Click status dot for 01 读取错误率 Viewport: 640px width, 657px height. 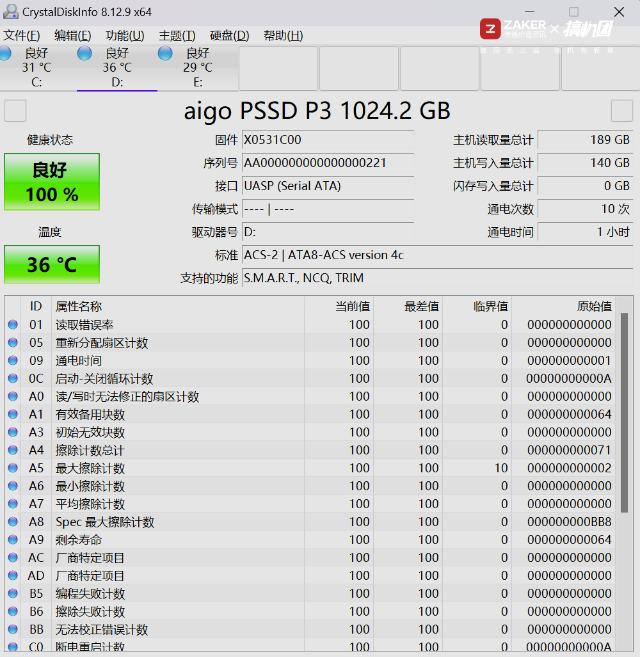point(13,325)
